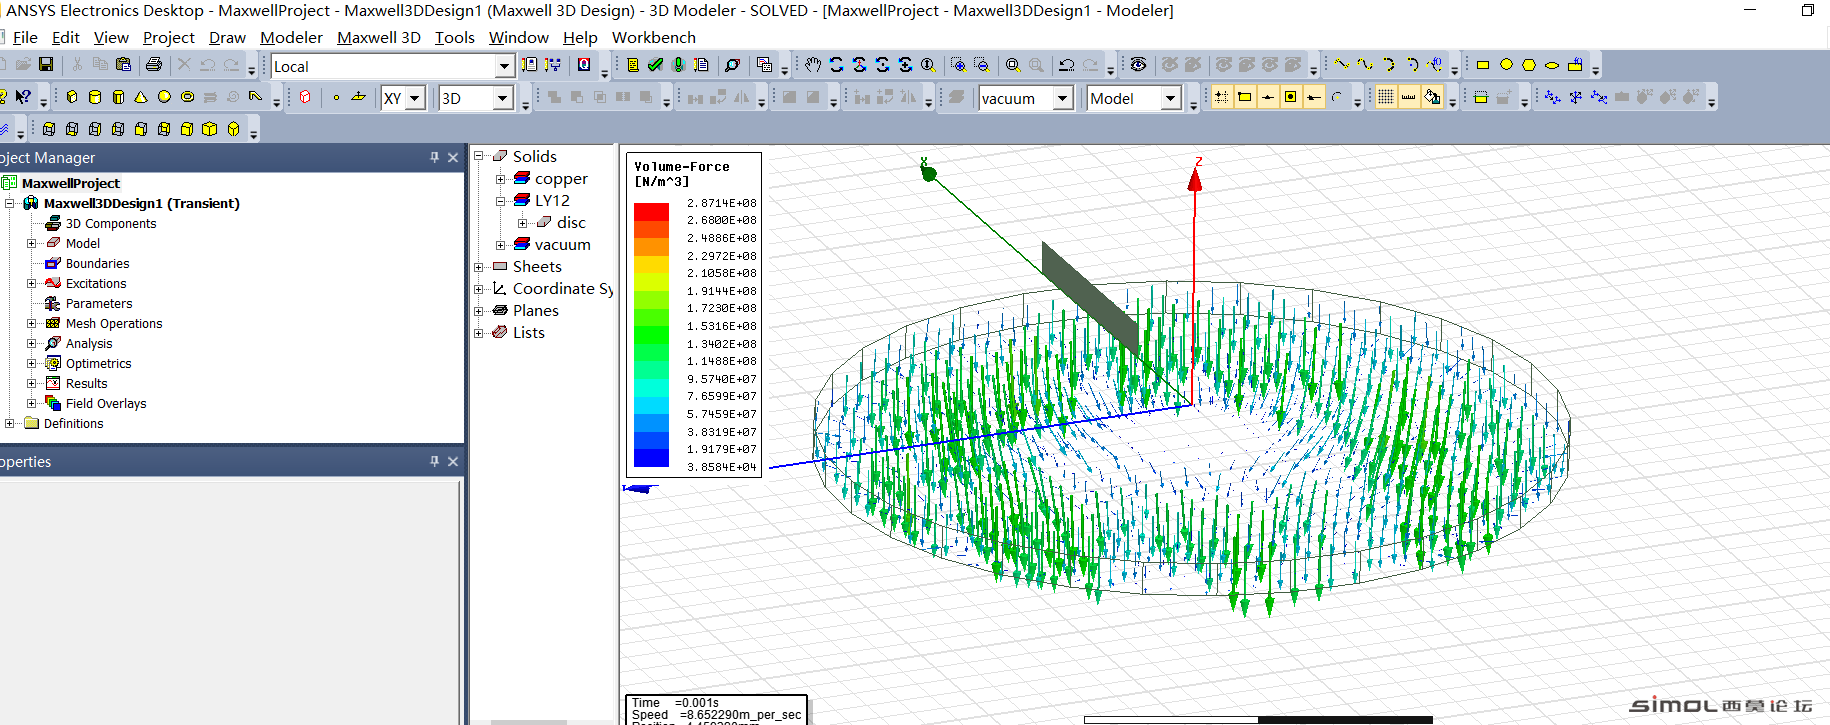This screenshot has height=725, width=1830.
Task: Create a relative coordinate system offset icon
Action: (1552, 97)
